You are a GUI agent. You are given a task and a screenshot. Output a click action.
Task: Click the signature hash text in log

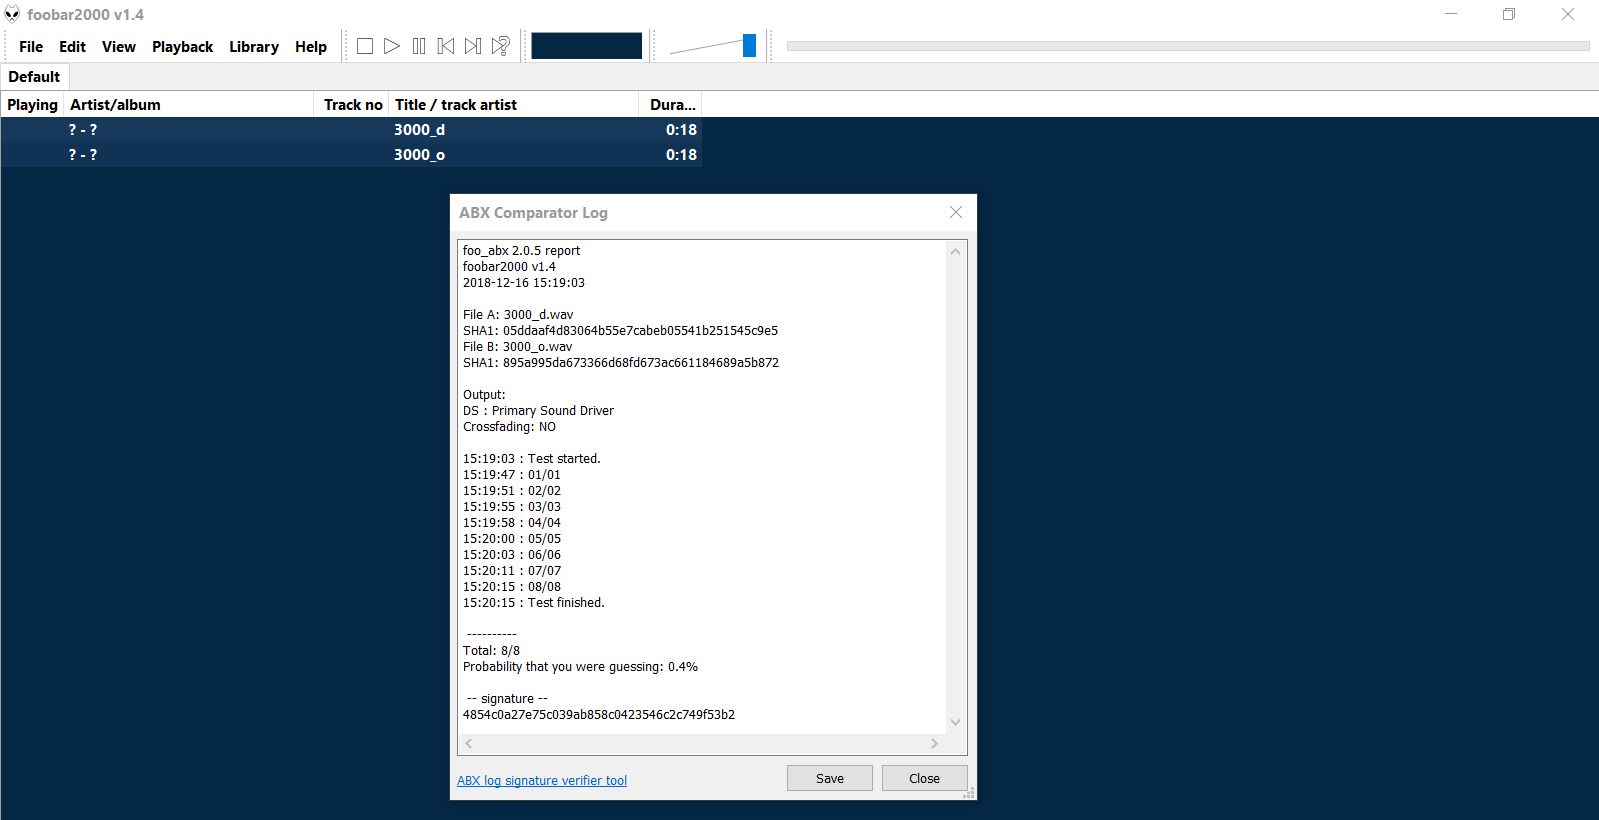(599, 715)
